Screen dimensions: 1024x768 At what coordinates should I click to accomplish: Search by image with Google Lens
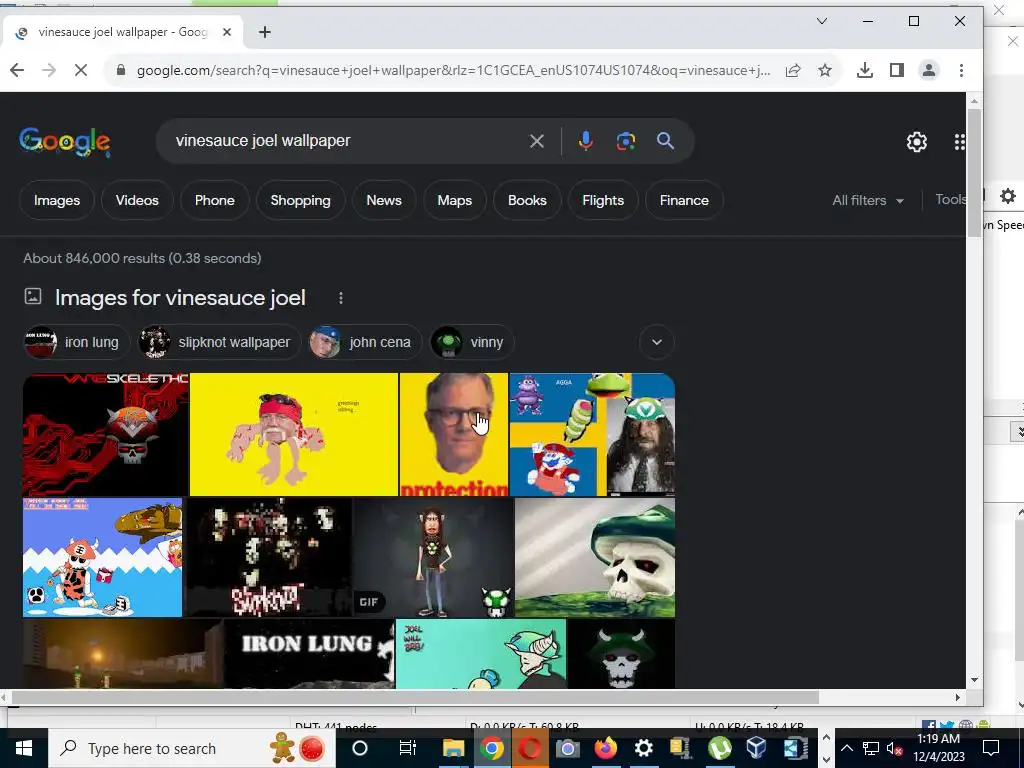pos(626,141)
